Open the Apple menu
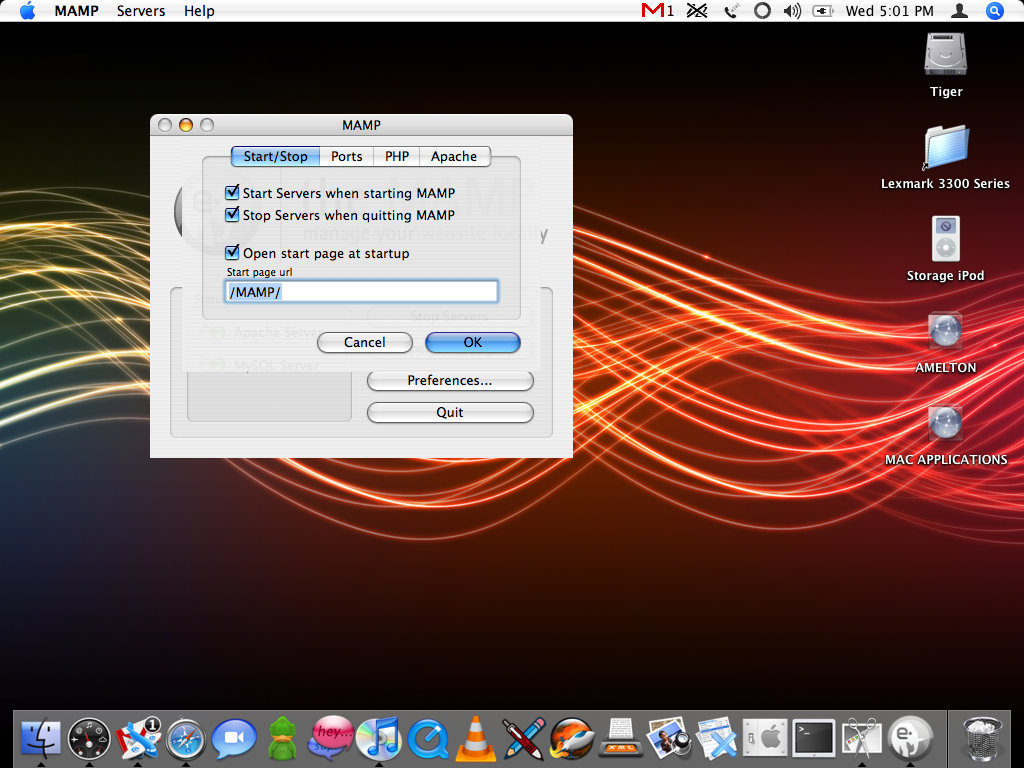This screenshot has height=768, width=1024. point(27,10)
